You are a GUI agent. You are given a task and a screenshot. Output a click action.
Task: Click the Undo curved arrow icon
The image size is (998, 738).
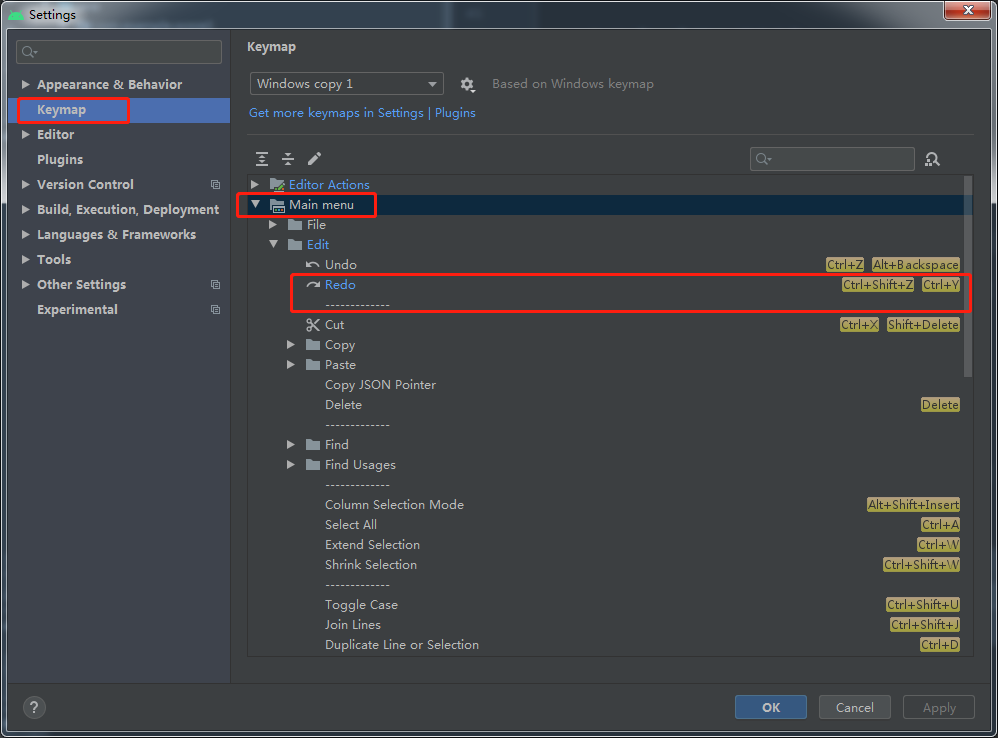pyautogui.click(x=313, y=264)
